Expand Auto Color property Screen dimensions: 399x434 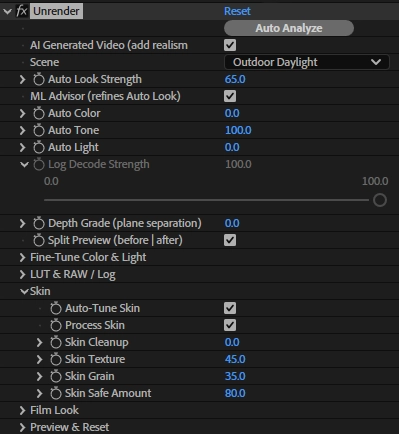tap(22, 113)
